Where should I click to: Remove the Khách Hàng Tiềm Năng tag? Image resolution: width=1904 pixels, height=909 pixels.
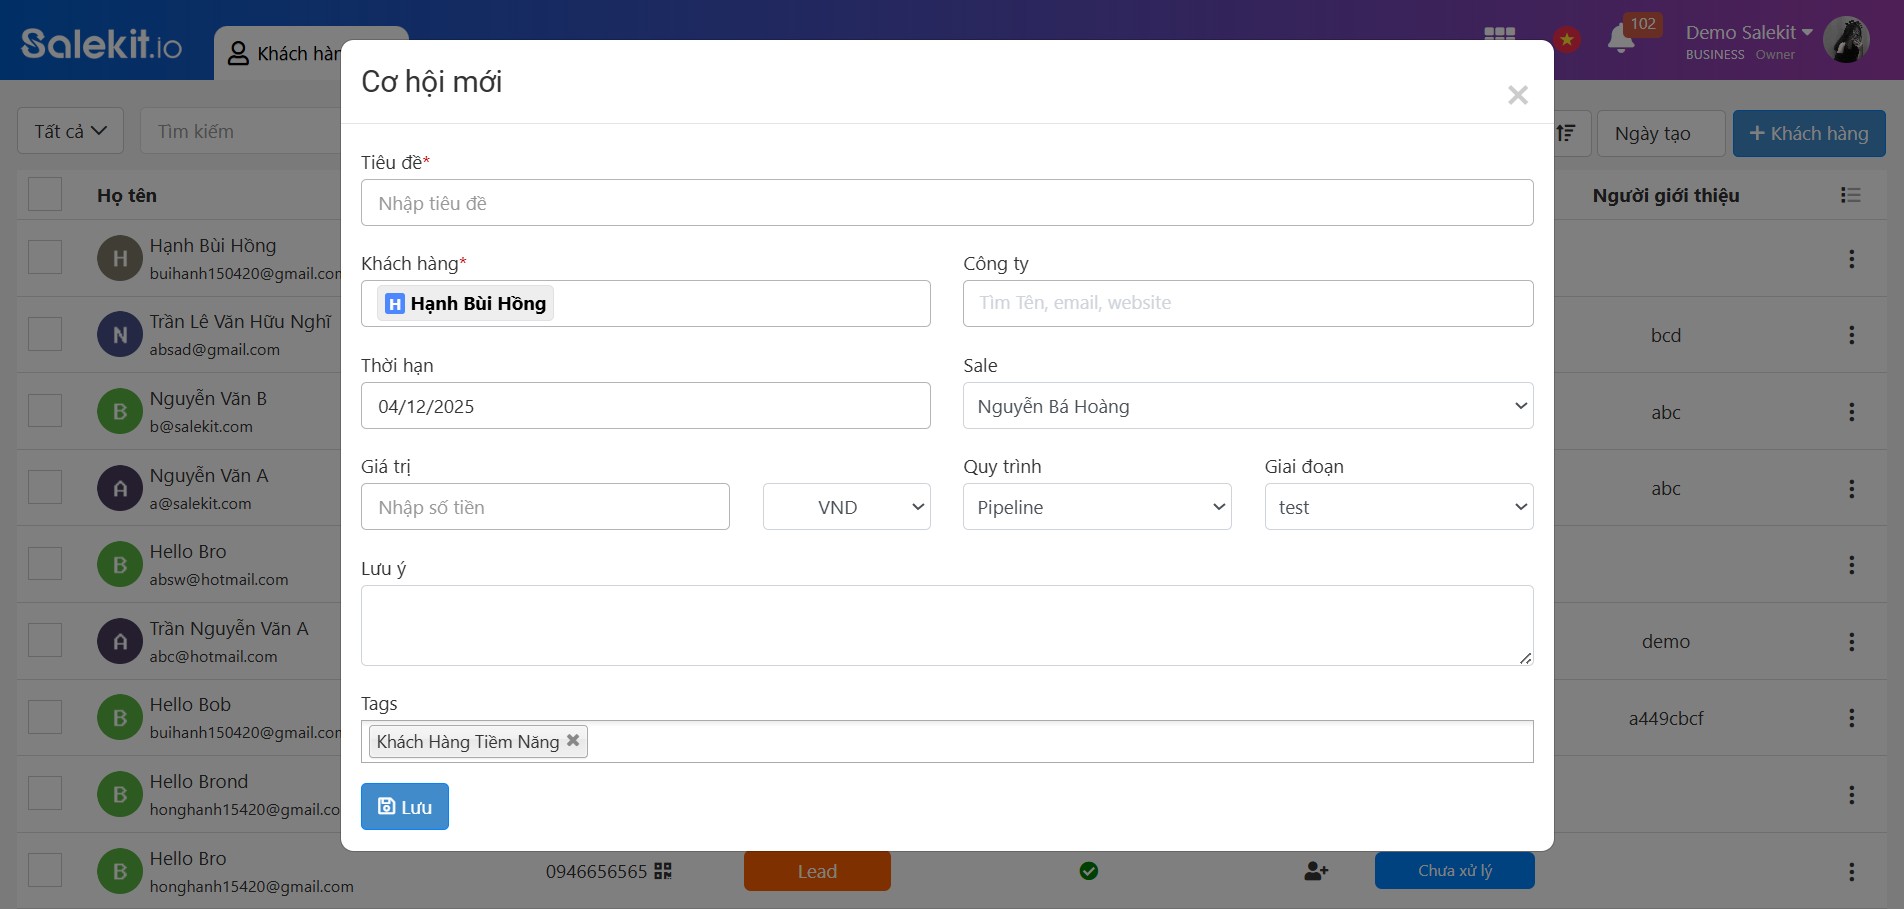(573, 741)
